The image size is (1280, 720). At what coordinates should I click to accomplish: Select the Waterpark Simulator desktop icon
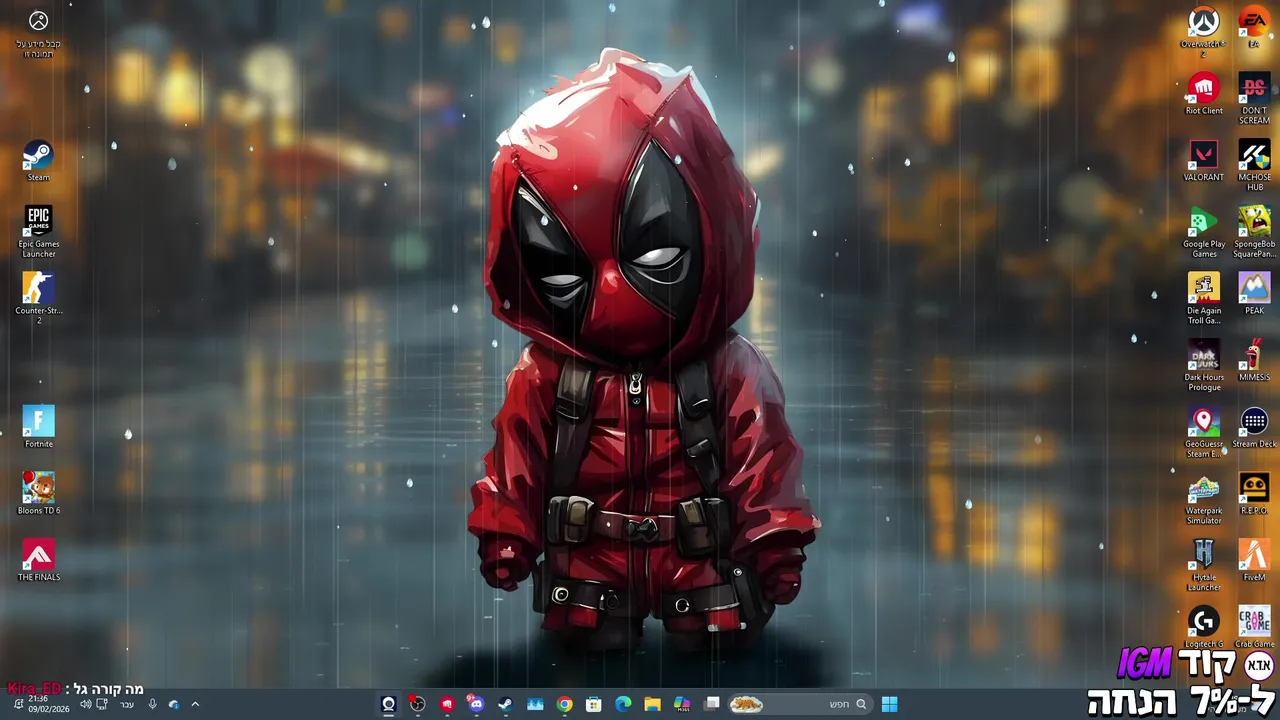1203,498
